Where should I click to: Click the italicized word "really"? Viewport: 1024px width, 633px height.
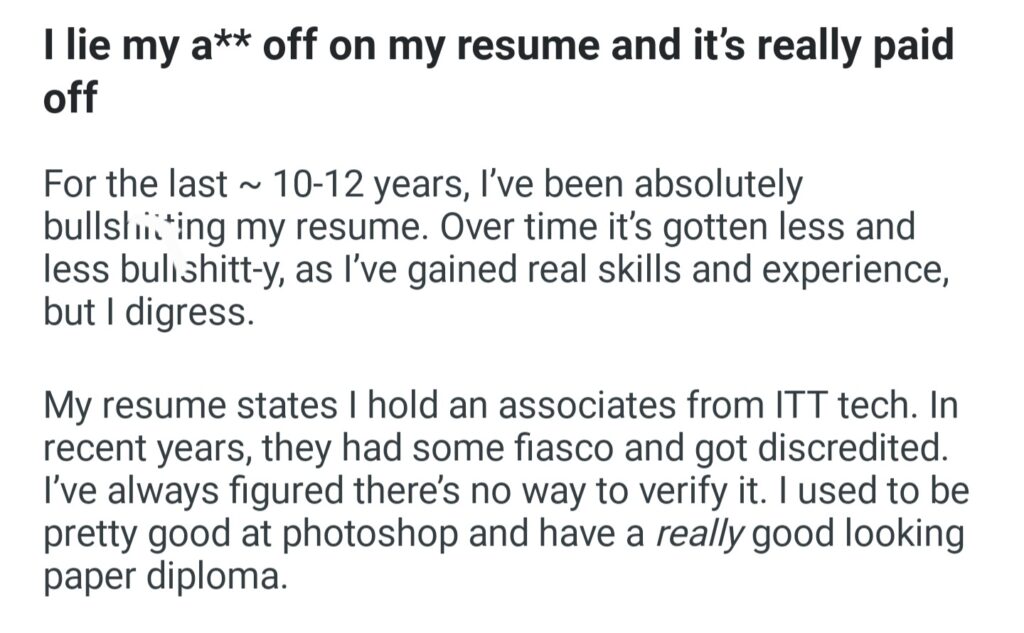(x=699, y=535)
